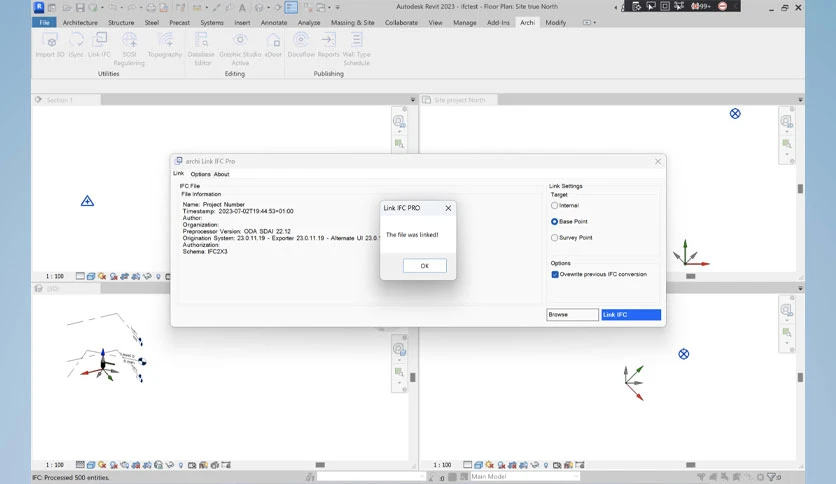Switch to the Architecture ribbon tab
836x484 pixels.
tap(80, 22)
